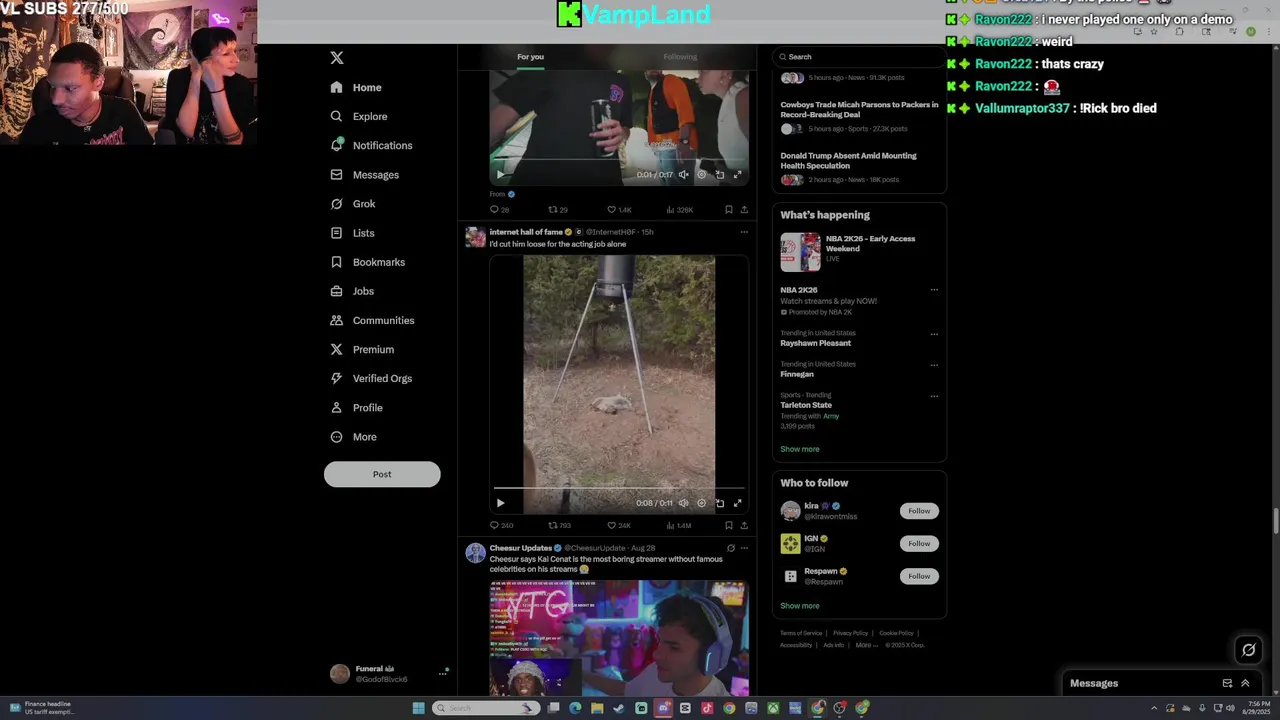Switch to the For you tab

pos(531,57)
